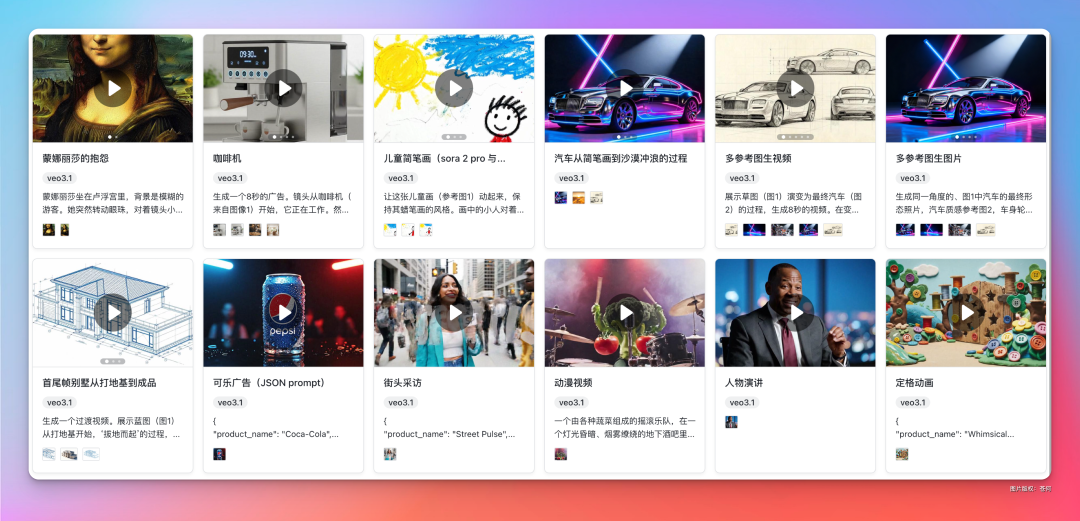1080x521 pixels.
Task: Open the reference thumbnail under 可乐广告 card
Action: point(220,454)
